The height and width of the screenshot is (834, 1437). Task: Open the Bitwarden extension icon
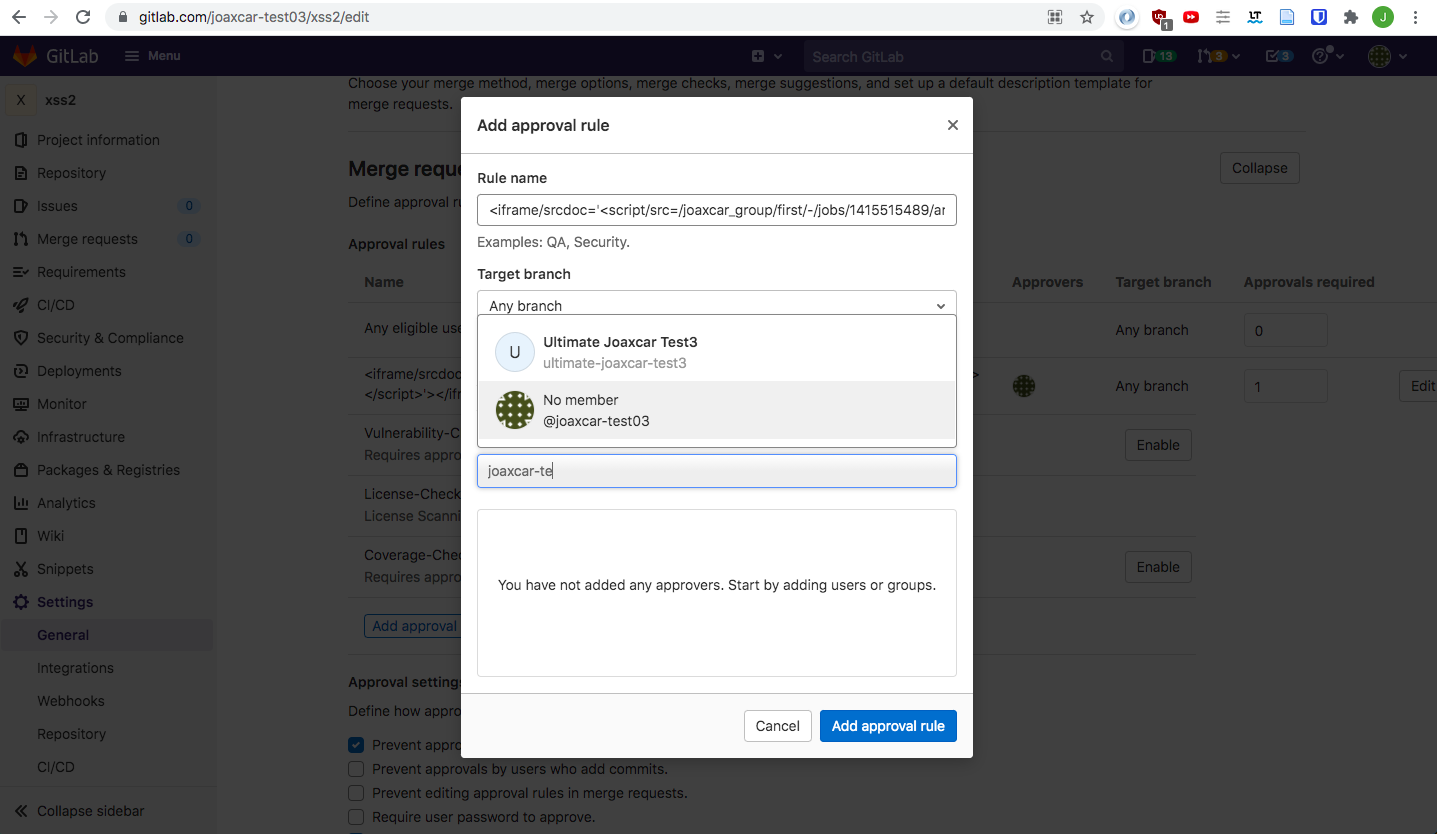(1319, 17)
